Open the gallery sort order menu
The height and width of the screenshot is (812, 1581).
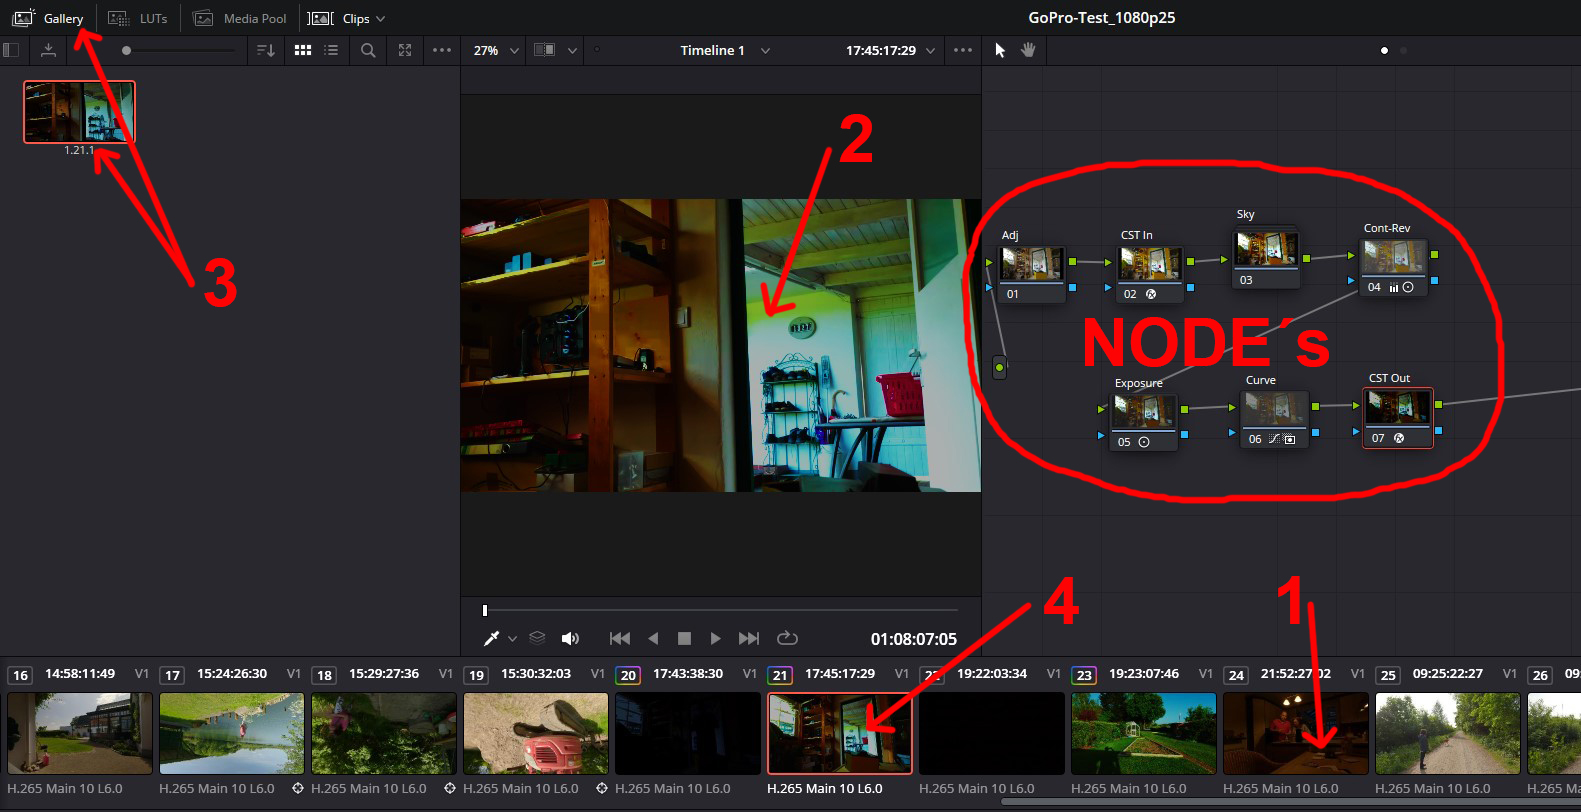tap(266, 50)
